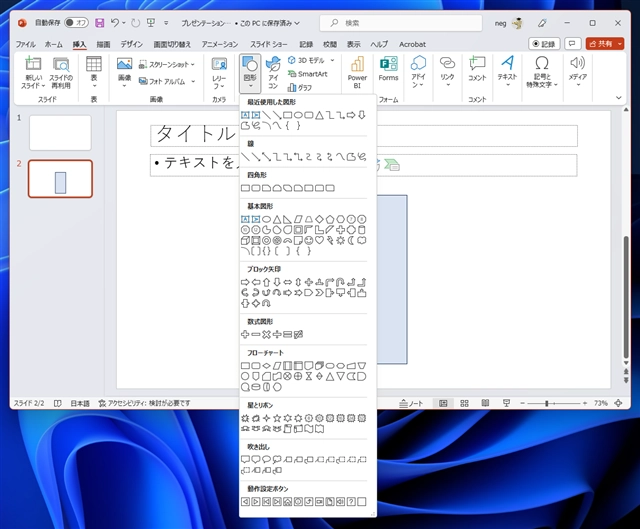Insert the flowchart decision diamond shape
This screenshot has width=640, height=529.
[x=267, y=366]
